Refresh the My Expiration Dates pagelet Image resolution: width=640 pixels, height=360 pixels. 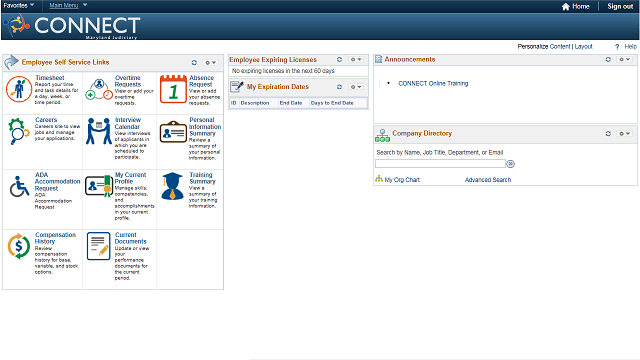pos(339,87)
